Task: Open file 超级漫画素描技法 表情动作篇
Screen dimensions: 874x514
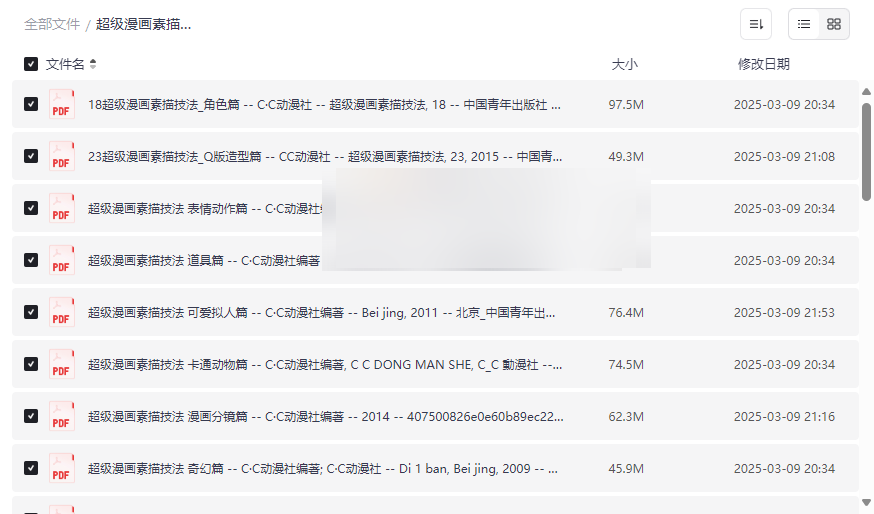Action: pos(205,208)
